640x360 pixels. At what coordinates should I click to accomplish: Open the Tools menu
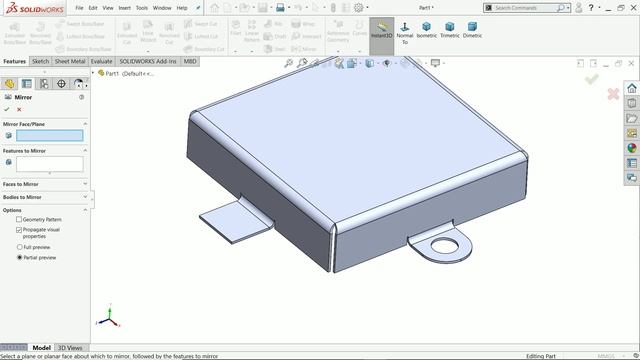(142, 8)
